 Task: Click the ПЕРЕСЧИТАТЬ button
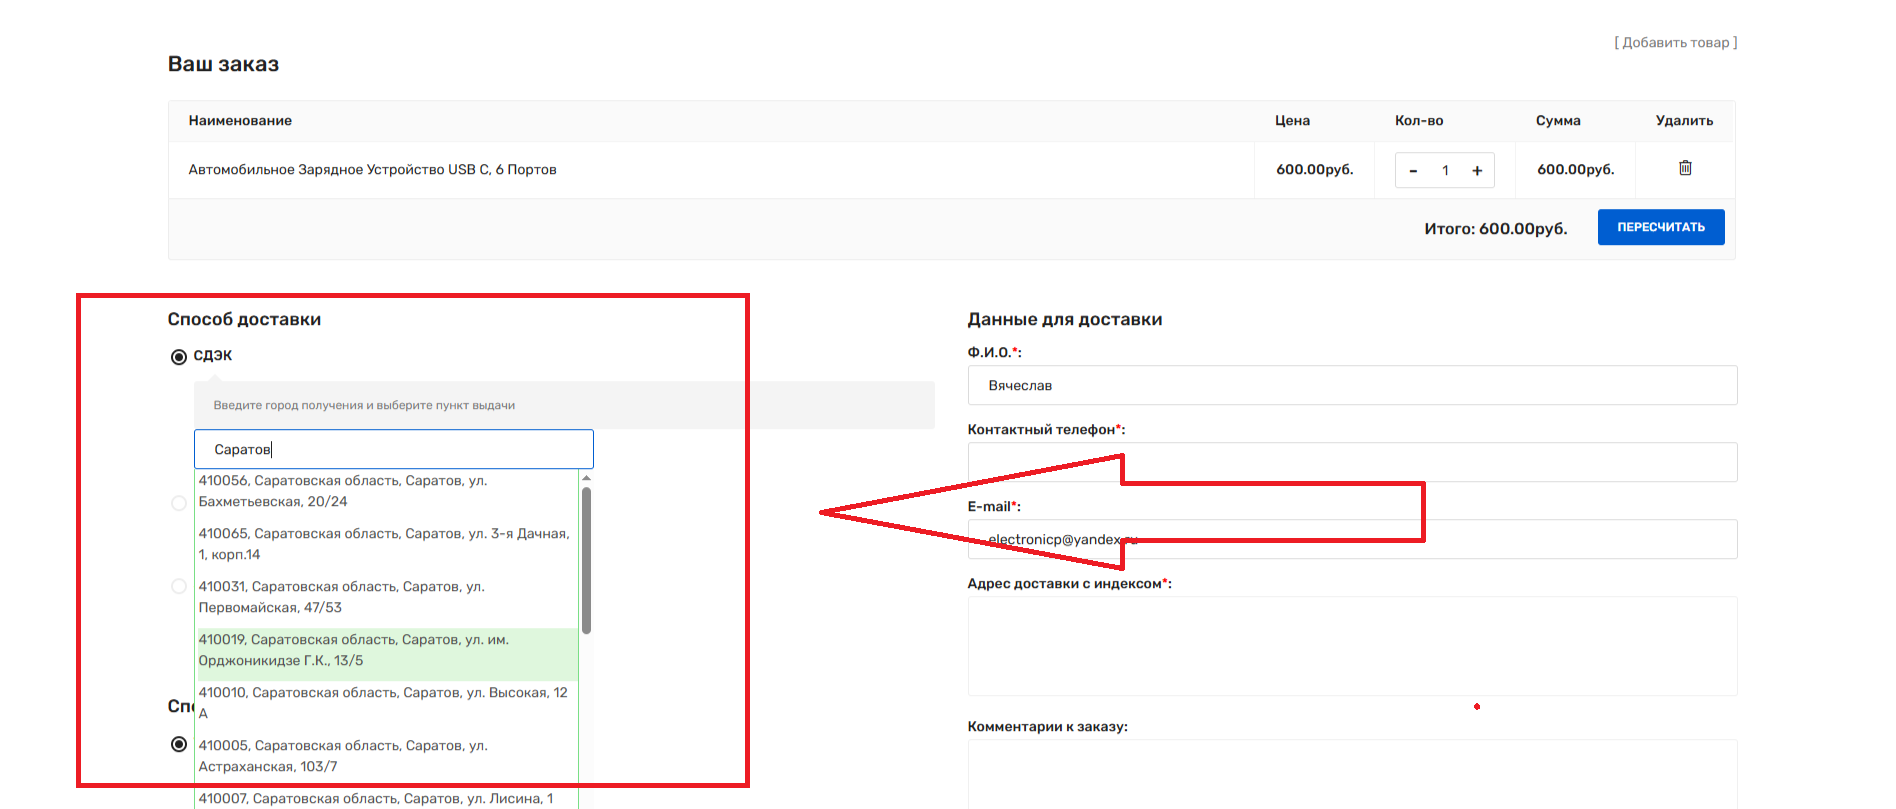click(1660, 227)
